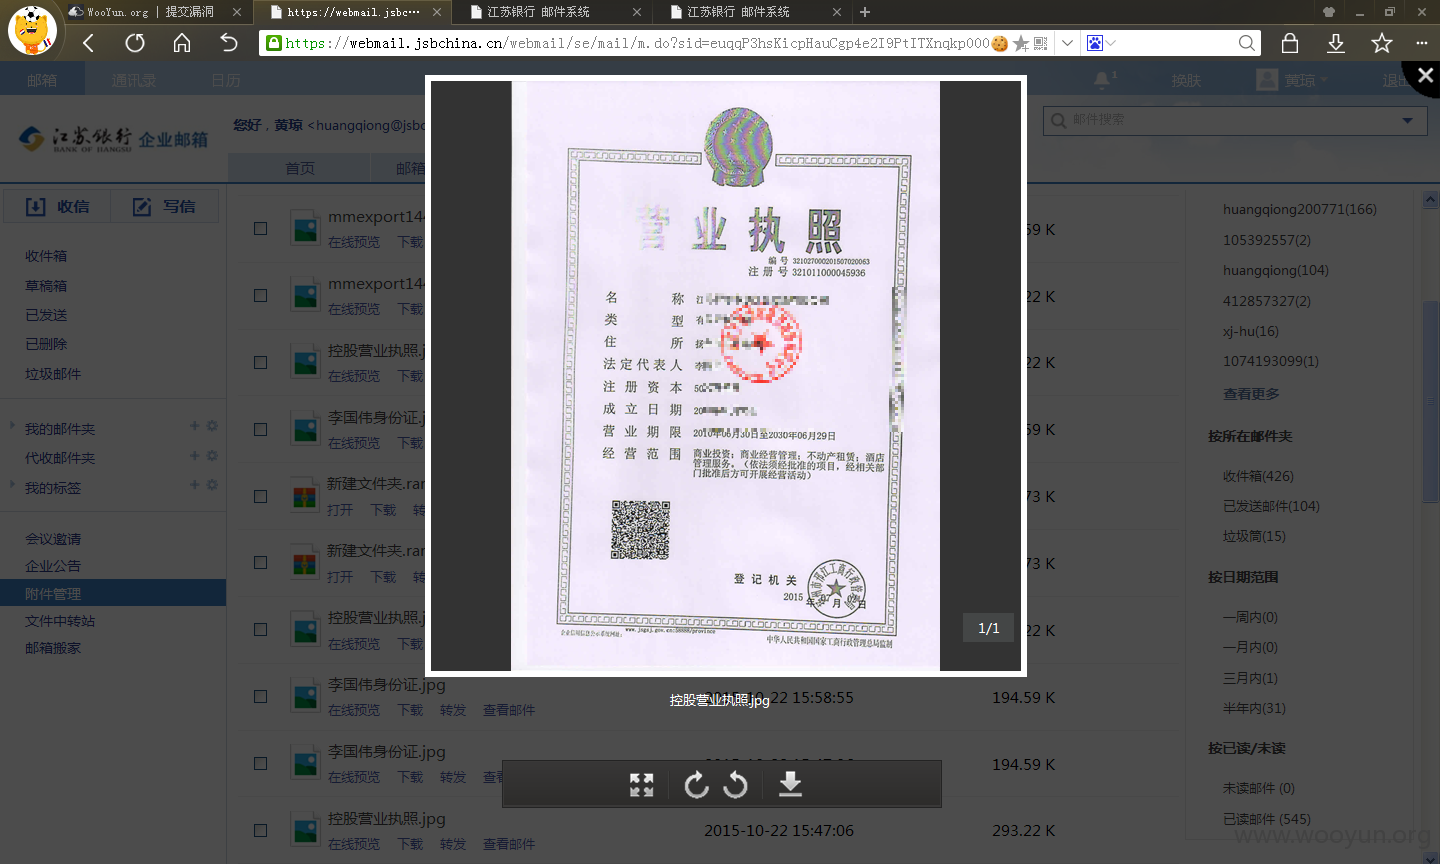Screen dimensions: 1440x864
Task: Open 附件管理 attachment management
Action: (x=113, y=593)
